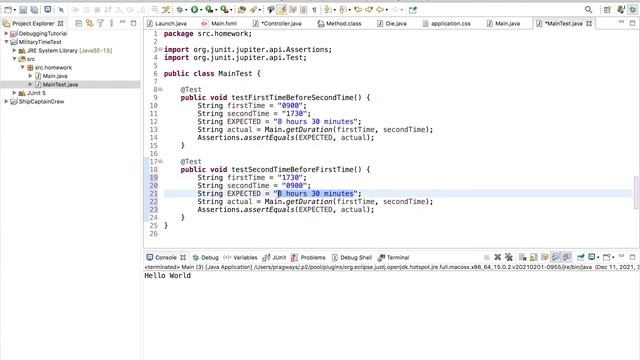This screenshot has height=360, width=640.
Task: Open the application.css editor tab
Action: click(x=447, y=24)
